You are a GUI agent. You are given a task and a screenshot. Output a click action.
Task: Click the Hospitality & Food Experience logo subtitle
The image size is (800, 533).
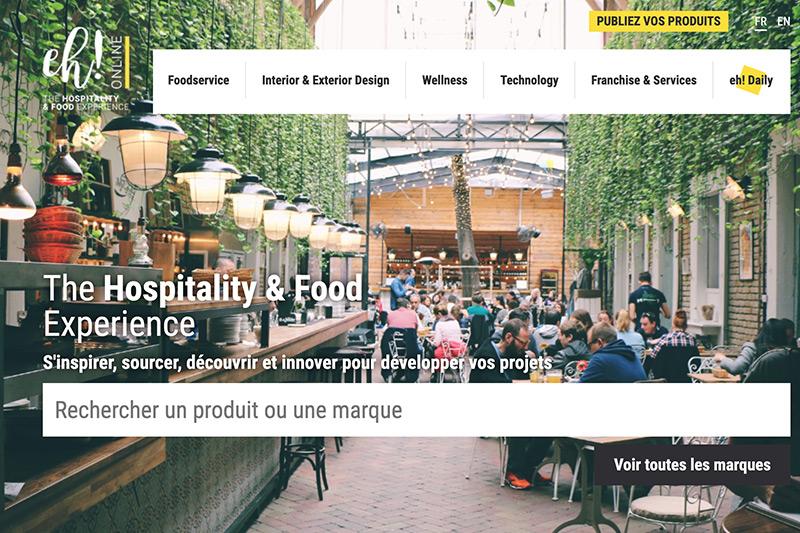86,103
